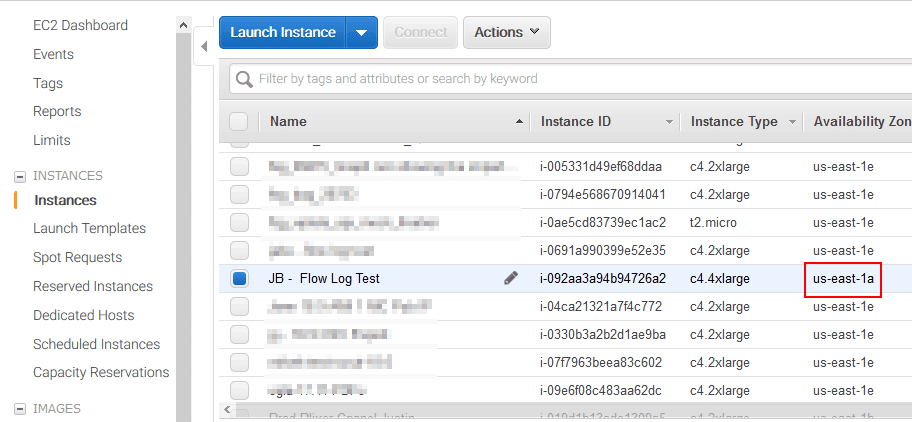Viewport: 912px width, 422px height.
Task: Click the Launch Instance button
Action: point(283,33)
